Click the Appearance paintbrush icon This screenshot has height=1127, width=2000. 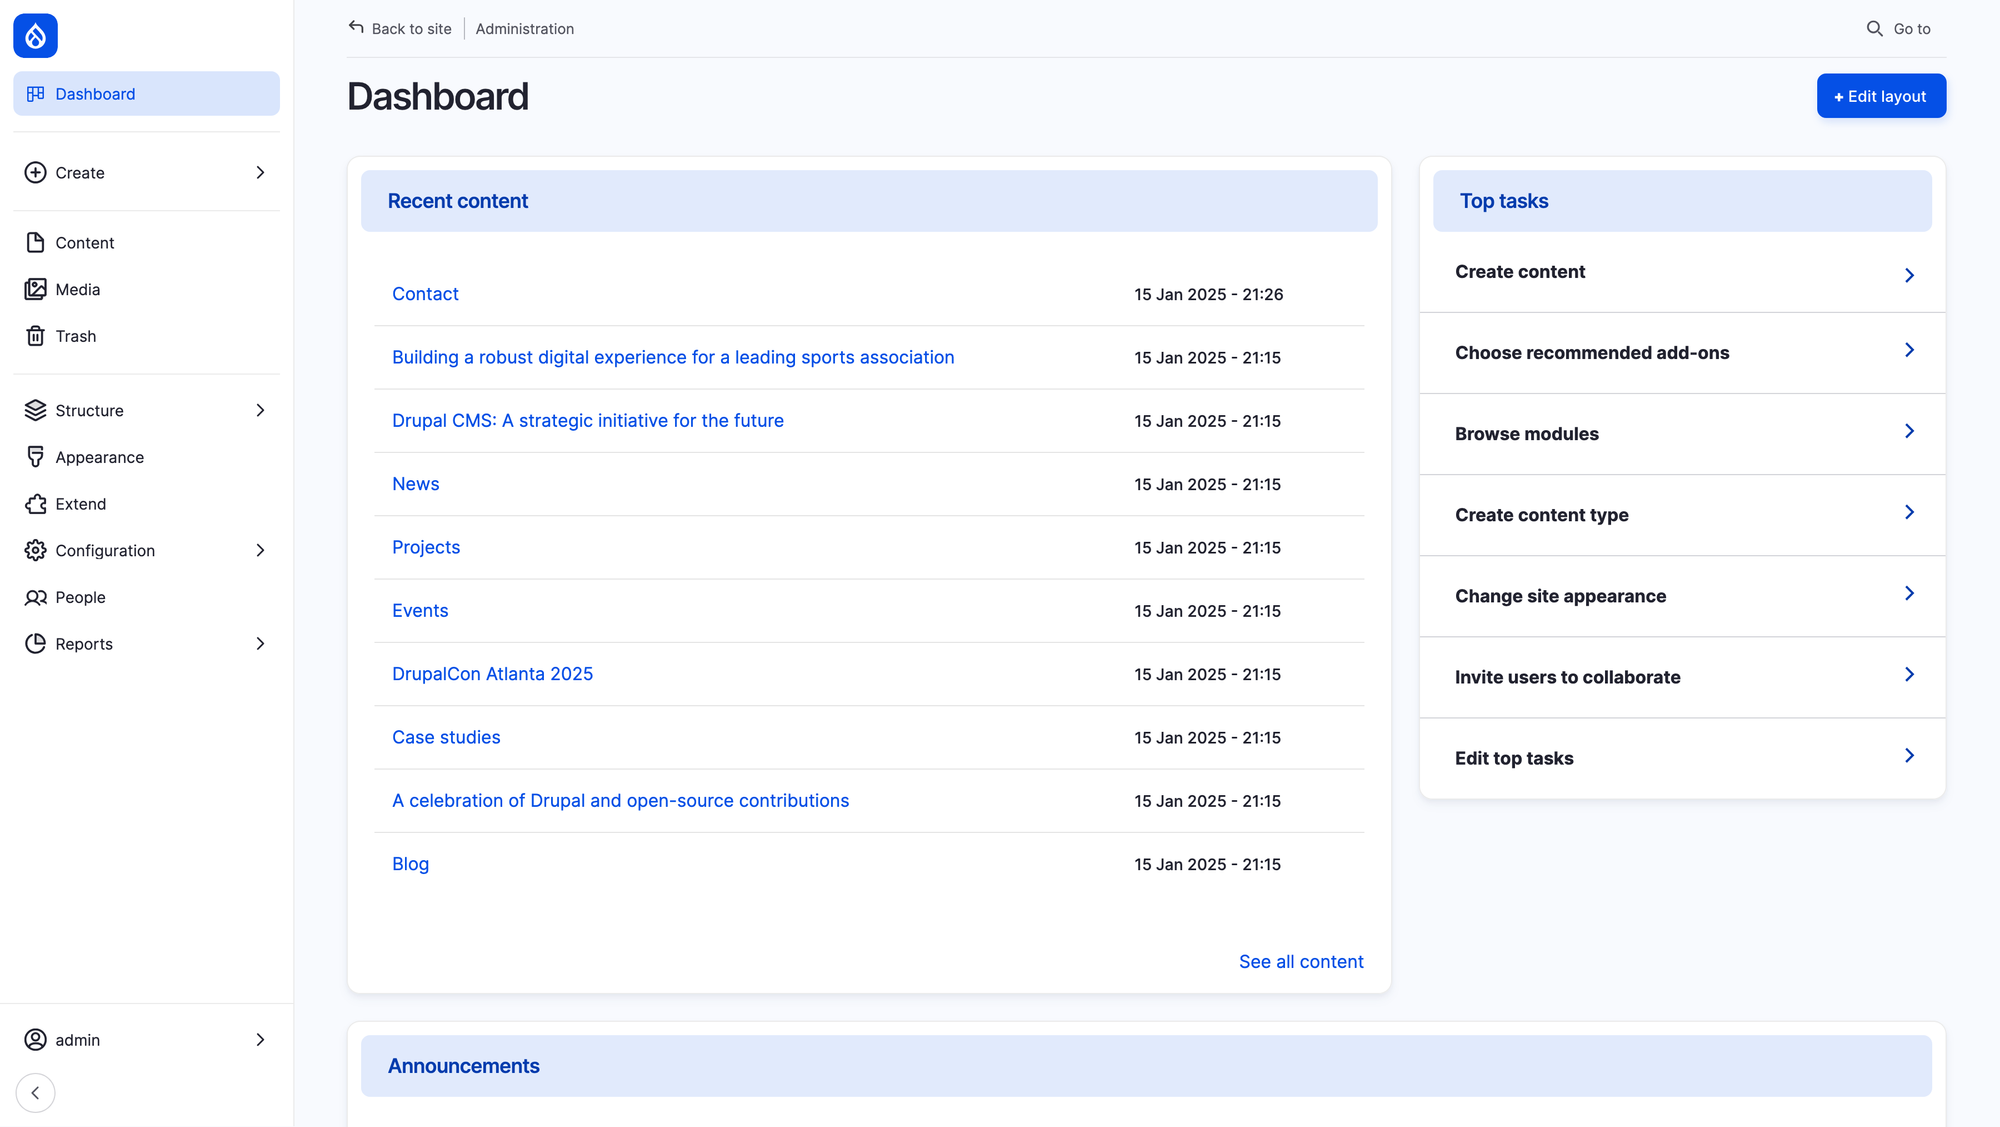click(x=35, y=457)
